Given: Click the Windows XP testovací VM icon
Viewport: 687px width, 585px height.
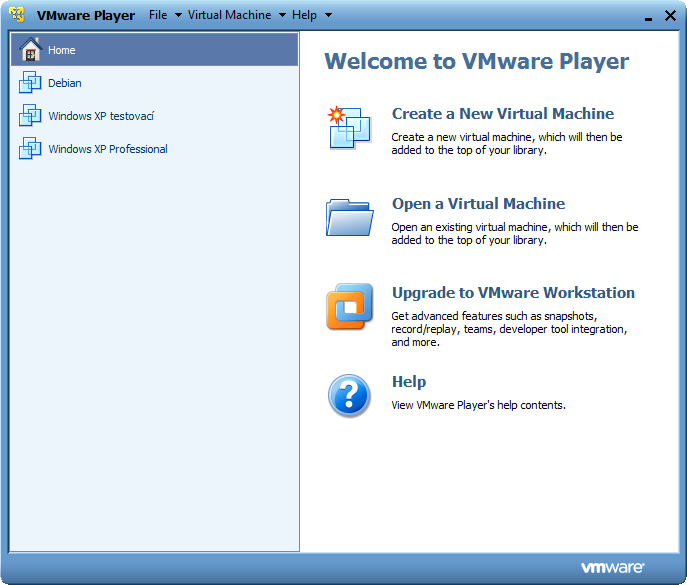Looking at the screenshot, I should click(30, 115).
